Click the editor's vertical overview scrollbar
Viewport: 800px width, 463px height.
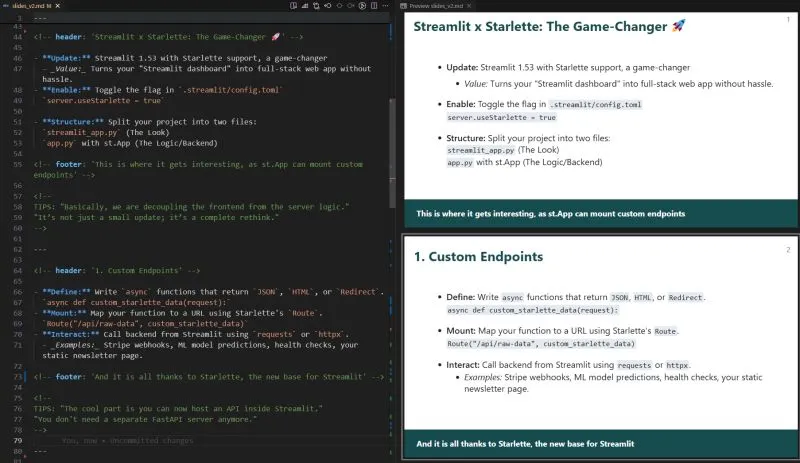pos(396,200)
